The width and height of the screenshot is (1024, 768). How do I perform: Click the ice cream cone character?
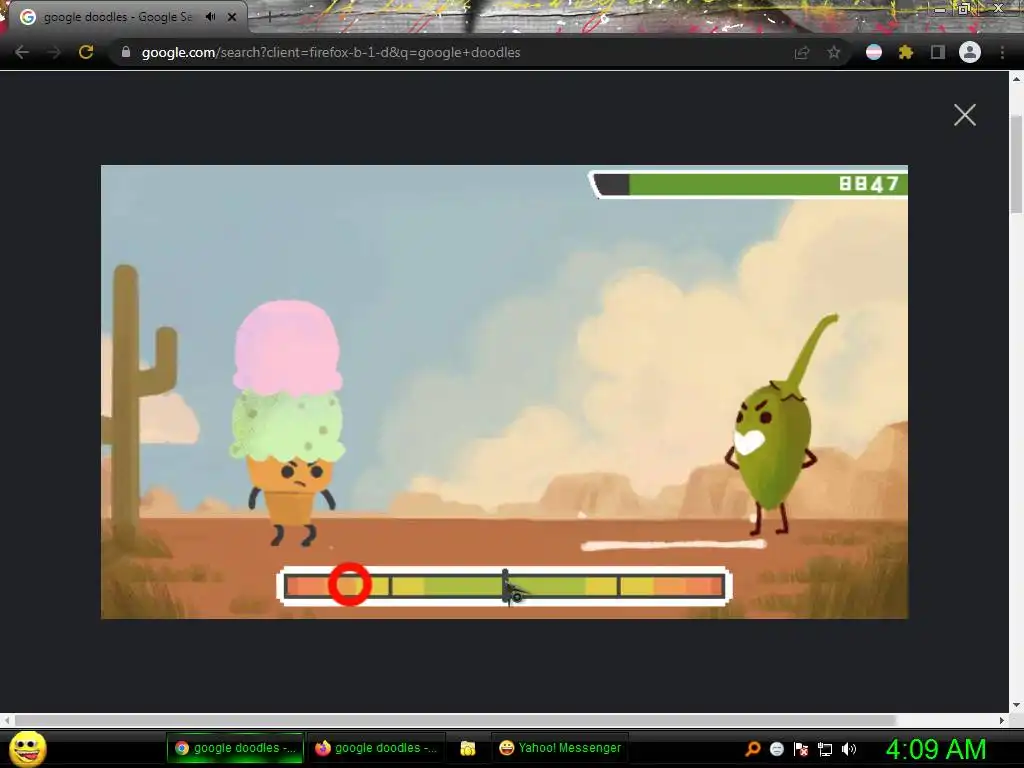click(x=287, y=423)
